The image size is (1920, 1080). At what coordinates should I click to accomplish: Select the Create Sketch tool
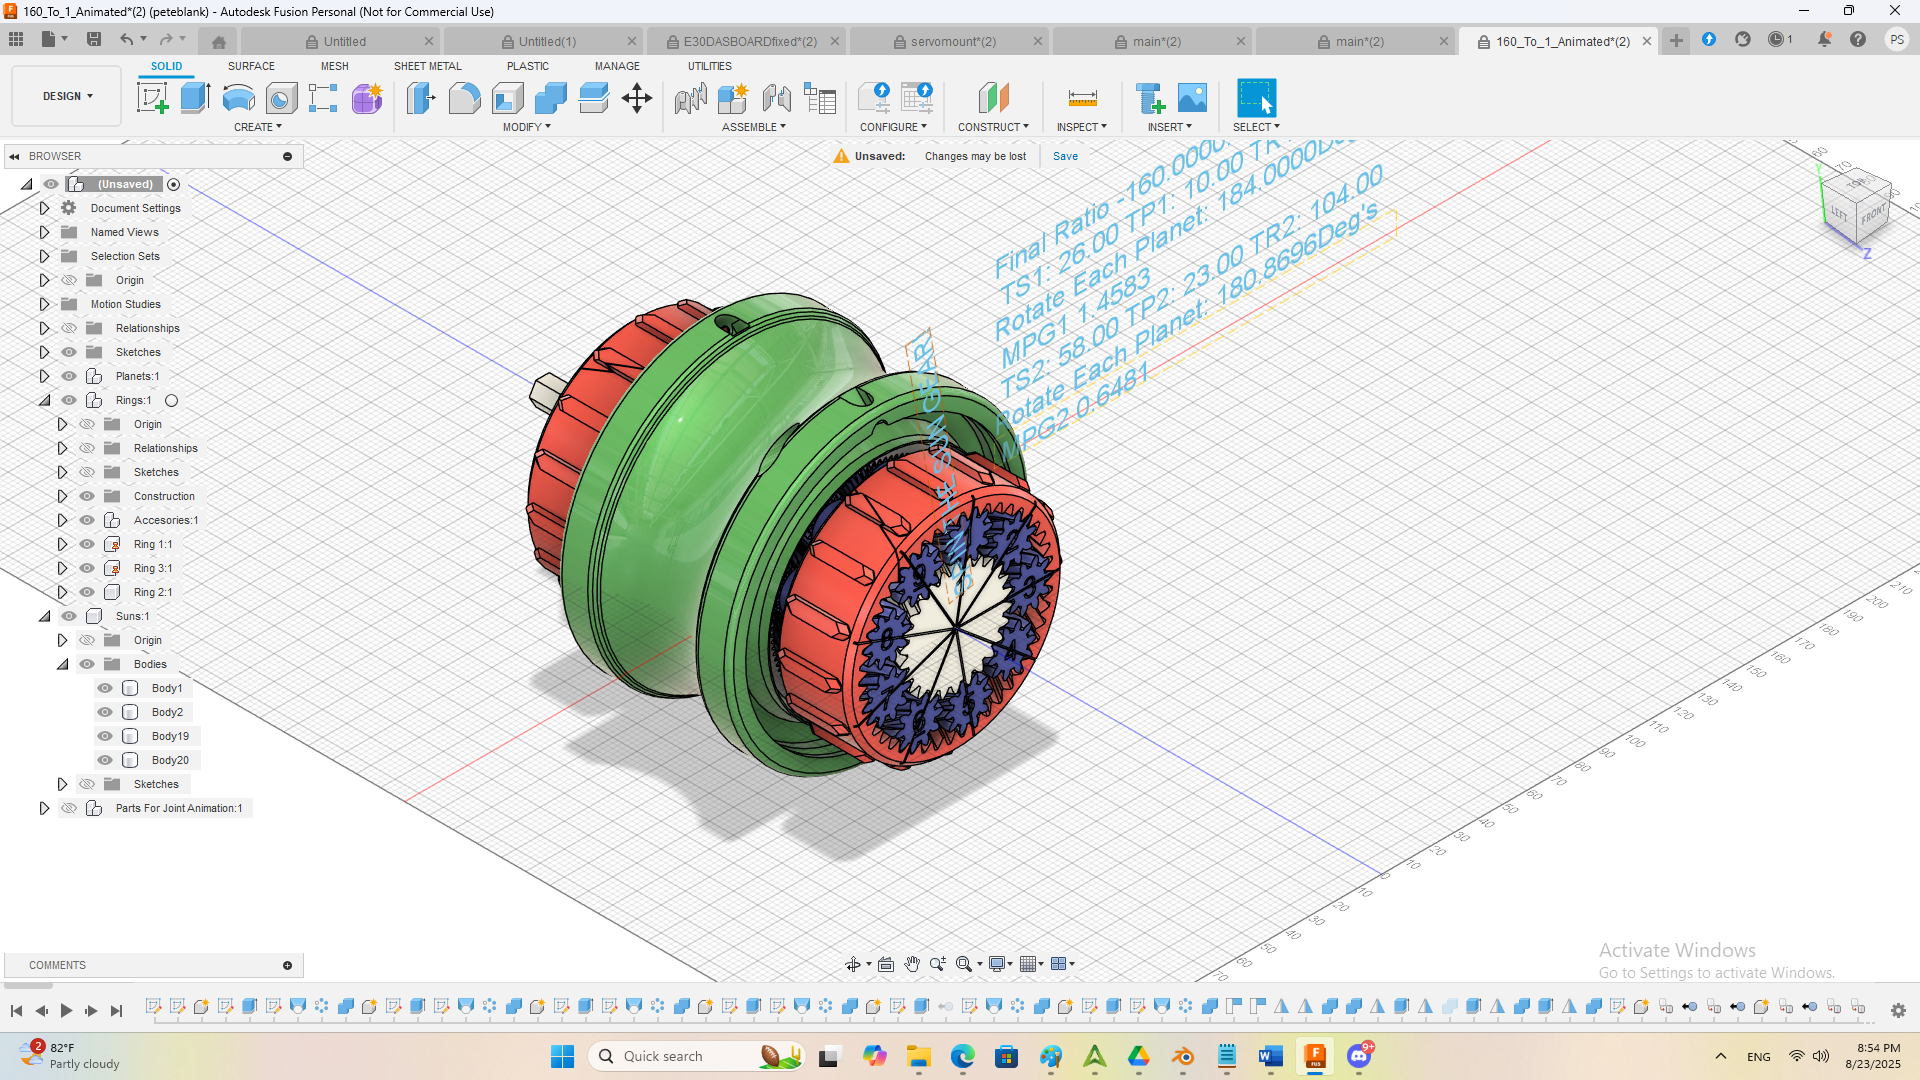point(152,98)
